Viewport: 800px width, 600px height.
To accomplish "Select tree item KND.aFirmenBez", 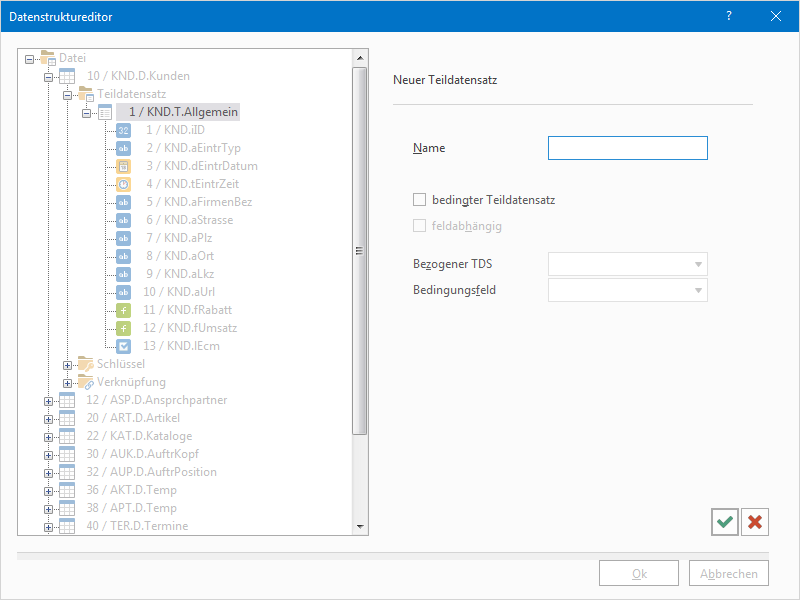I will tap(198, 202).
